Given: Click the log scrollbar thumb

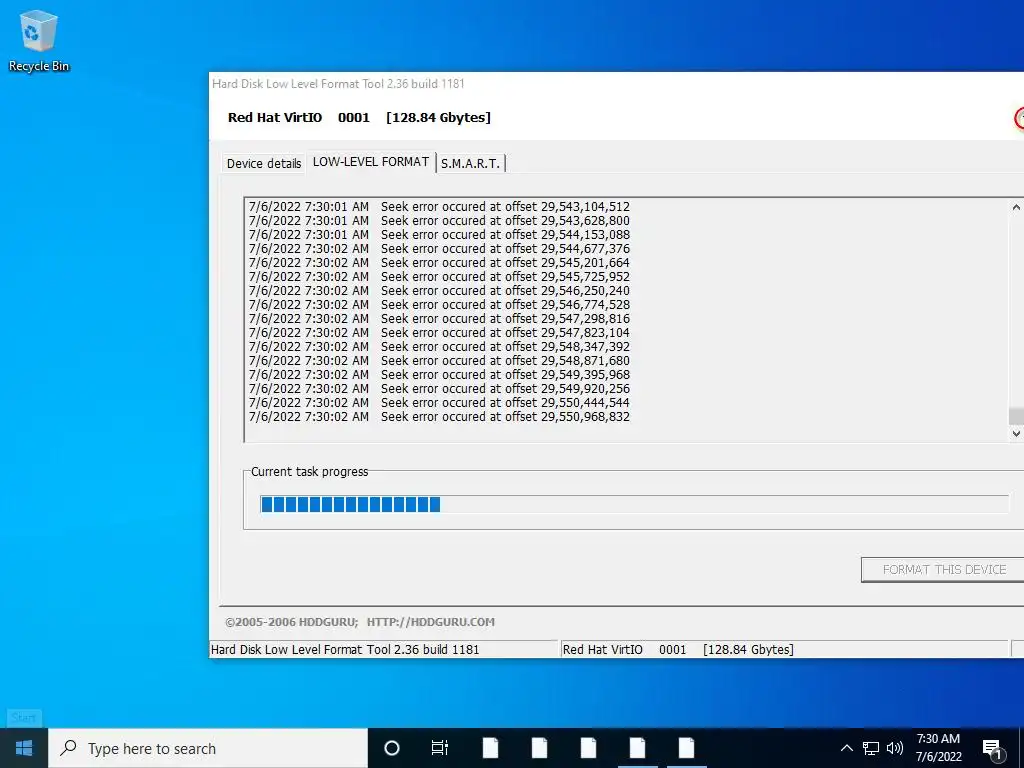Looking at the screenshot, I should 1016,416.
